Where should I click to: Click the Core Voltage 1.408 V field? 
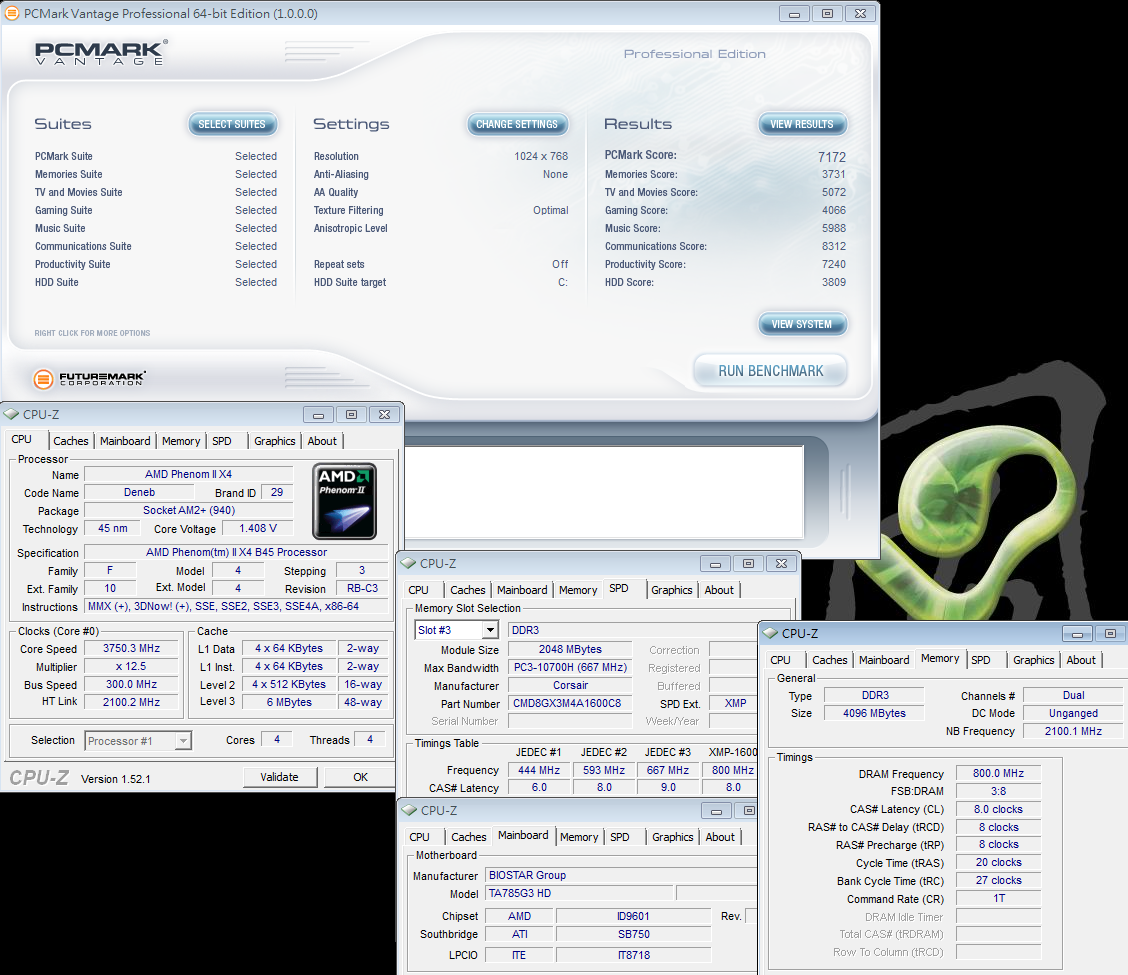(x=258, y=528)
